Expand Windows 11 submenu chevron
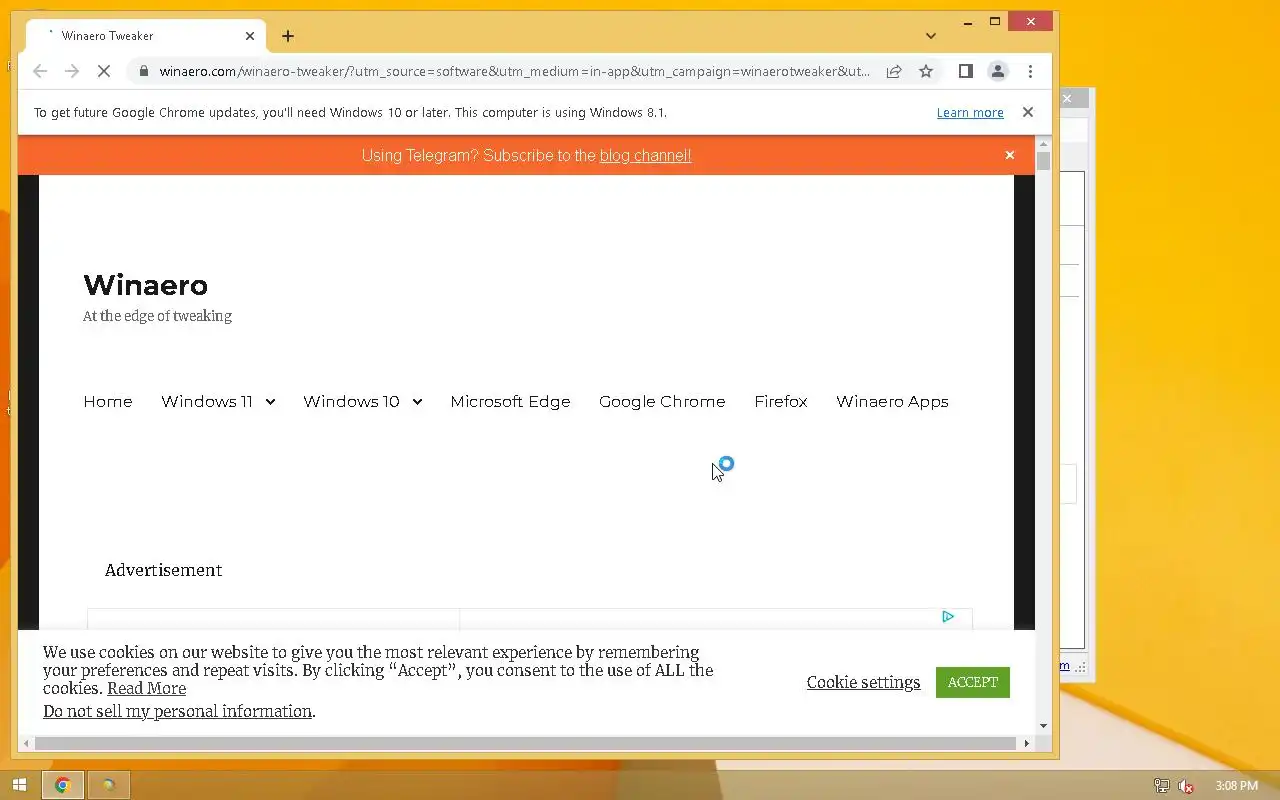 [270, 402]
